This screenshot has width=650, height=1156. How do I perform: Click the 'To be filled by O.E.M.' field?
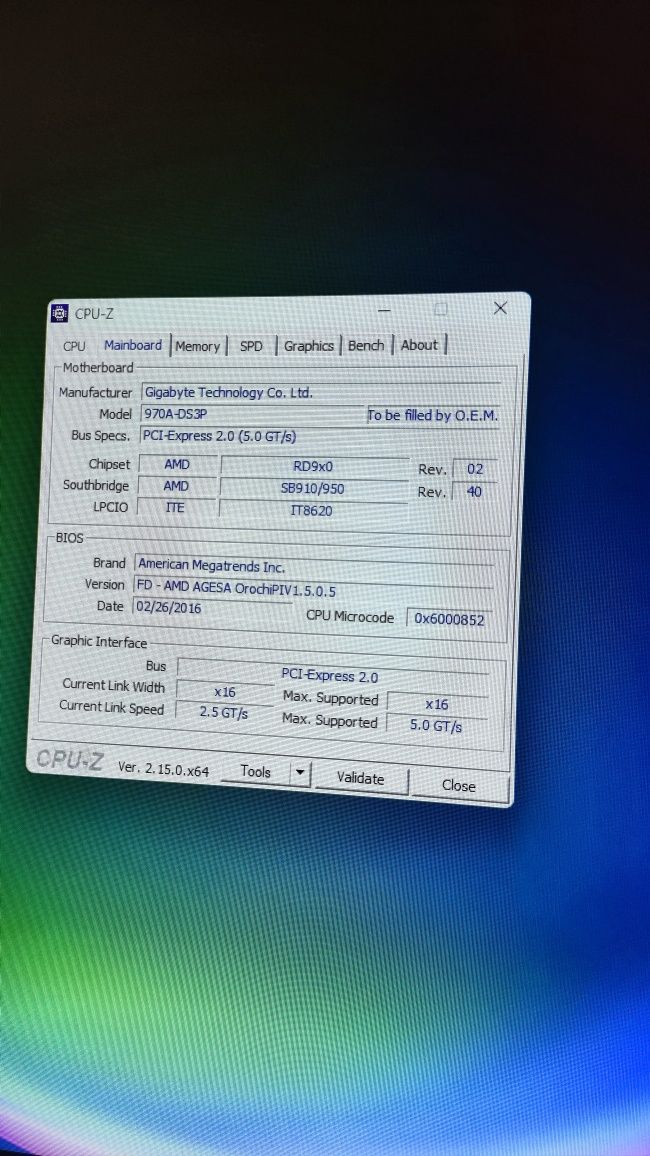pyautogui.click(x=433, y=416)
